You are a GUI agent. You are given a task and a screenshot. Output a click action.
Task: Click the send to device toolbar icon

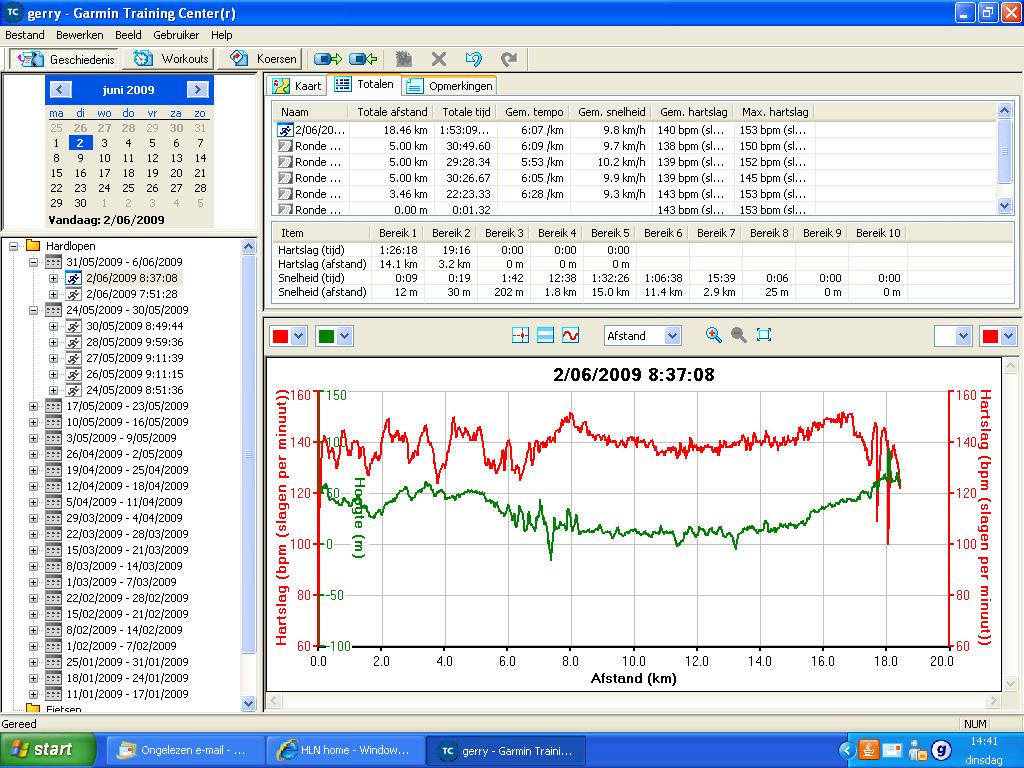tap(327, 59)
